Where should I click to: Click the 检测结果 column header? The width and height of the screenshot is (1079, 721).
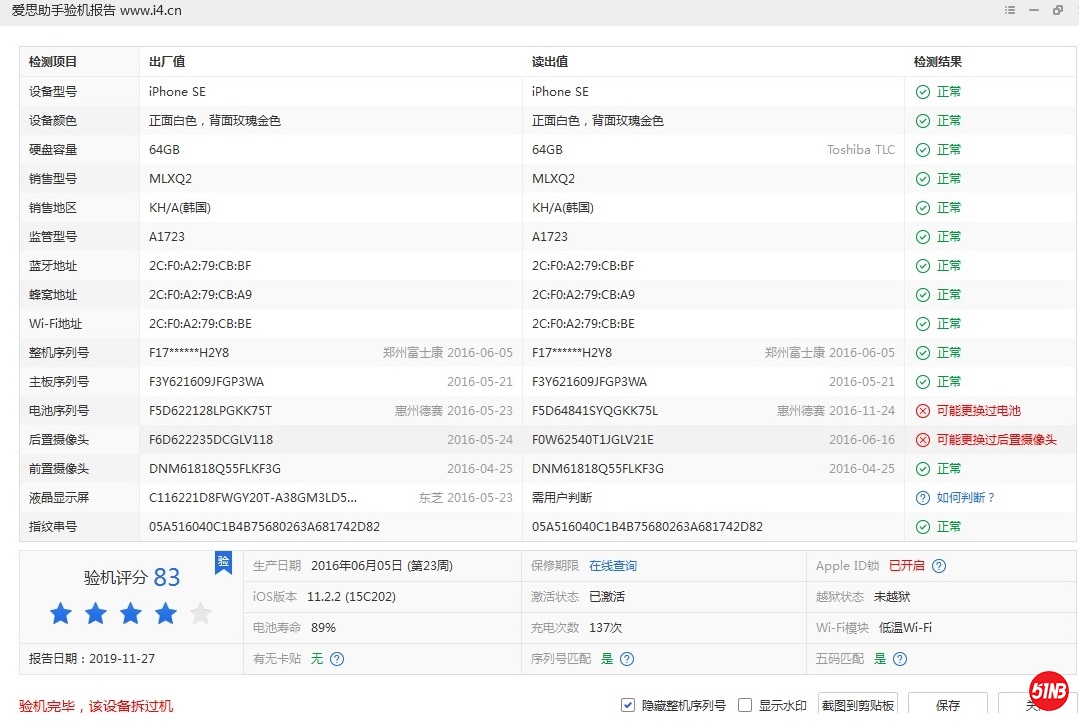[x=938, y=62]
